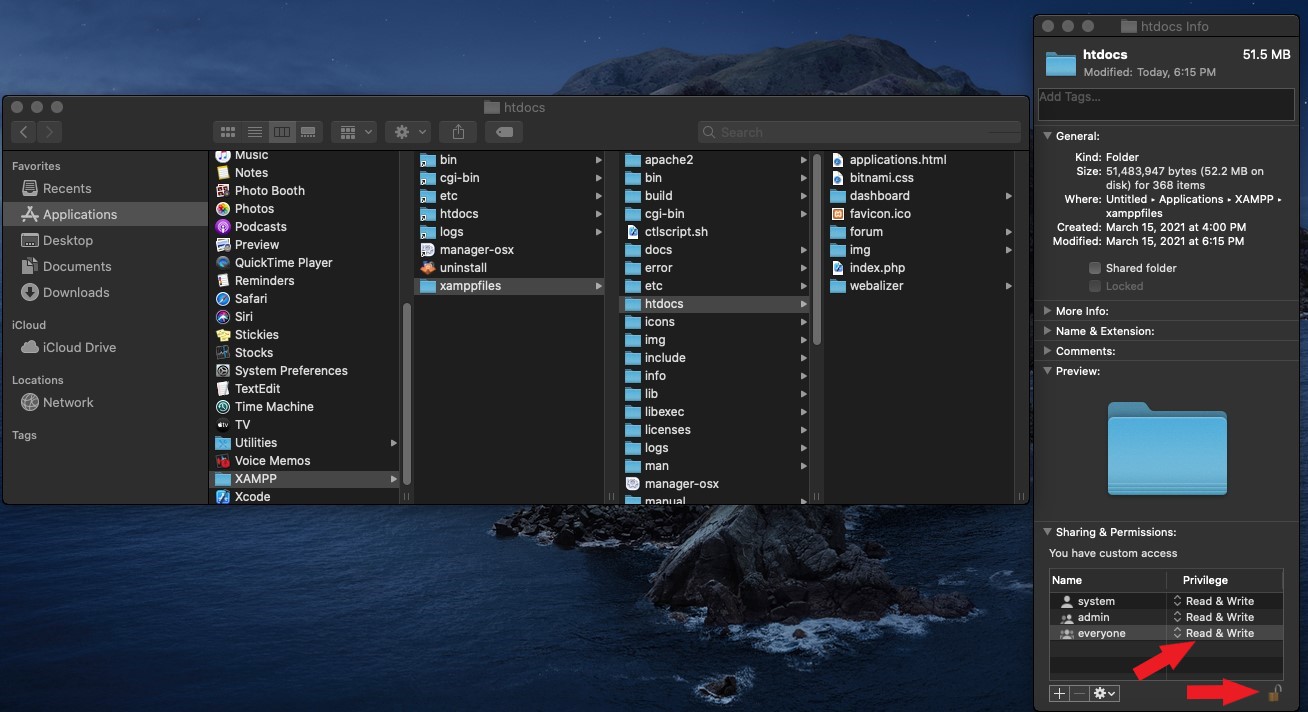Expand the webalizer folder arrow
Image resolution: width=1308 pixels, height=712 pixels.
coord(1009,285)
